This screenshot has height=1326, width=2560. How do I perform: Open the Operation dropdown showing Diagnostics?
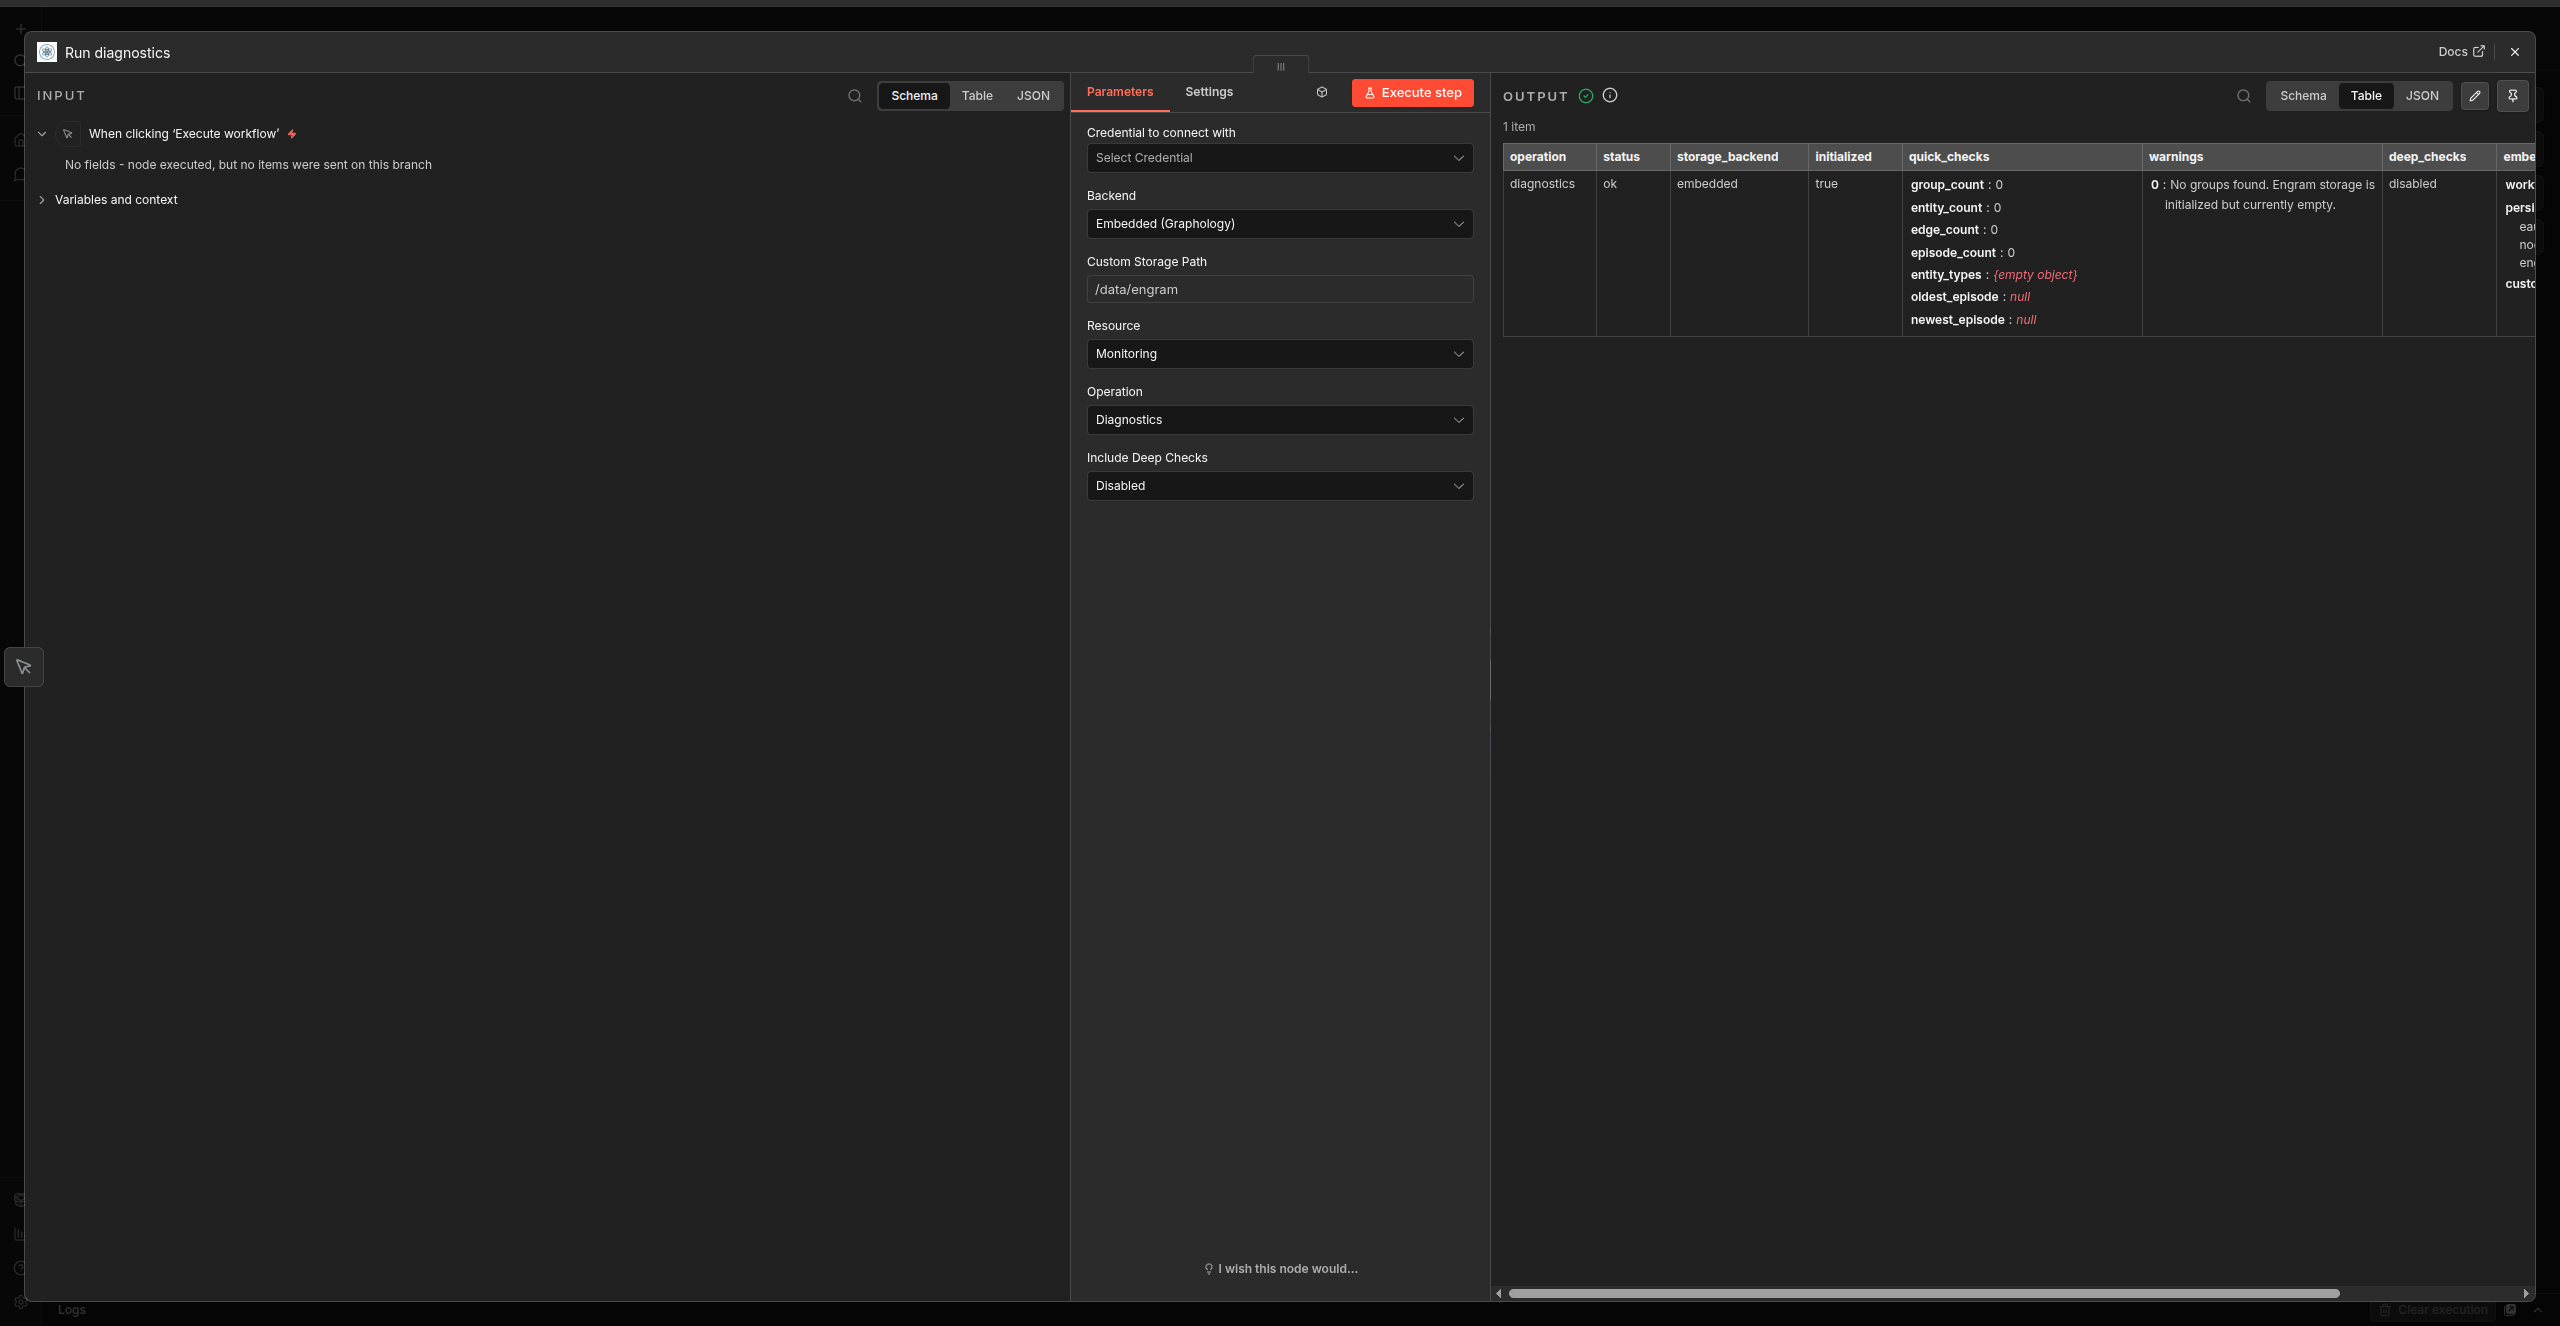[x=1279, y=420]
